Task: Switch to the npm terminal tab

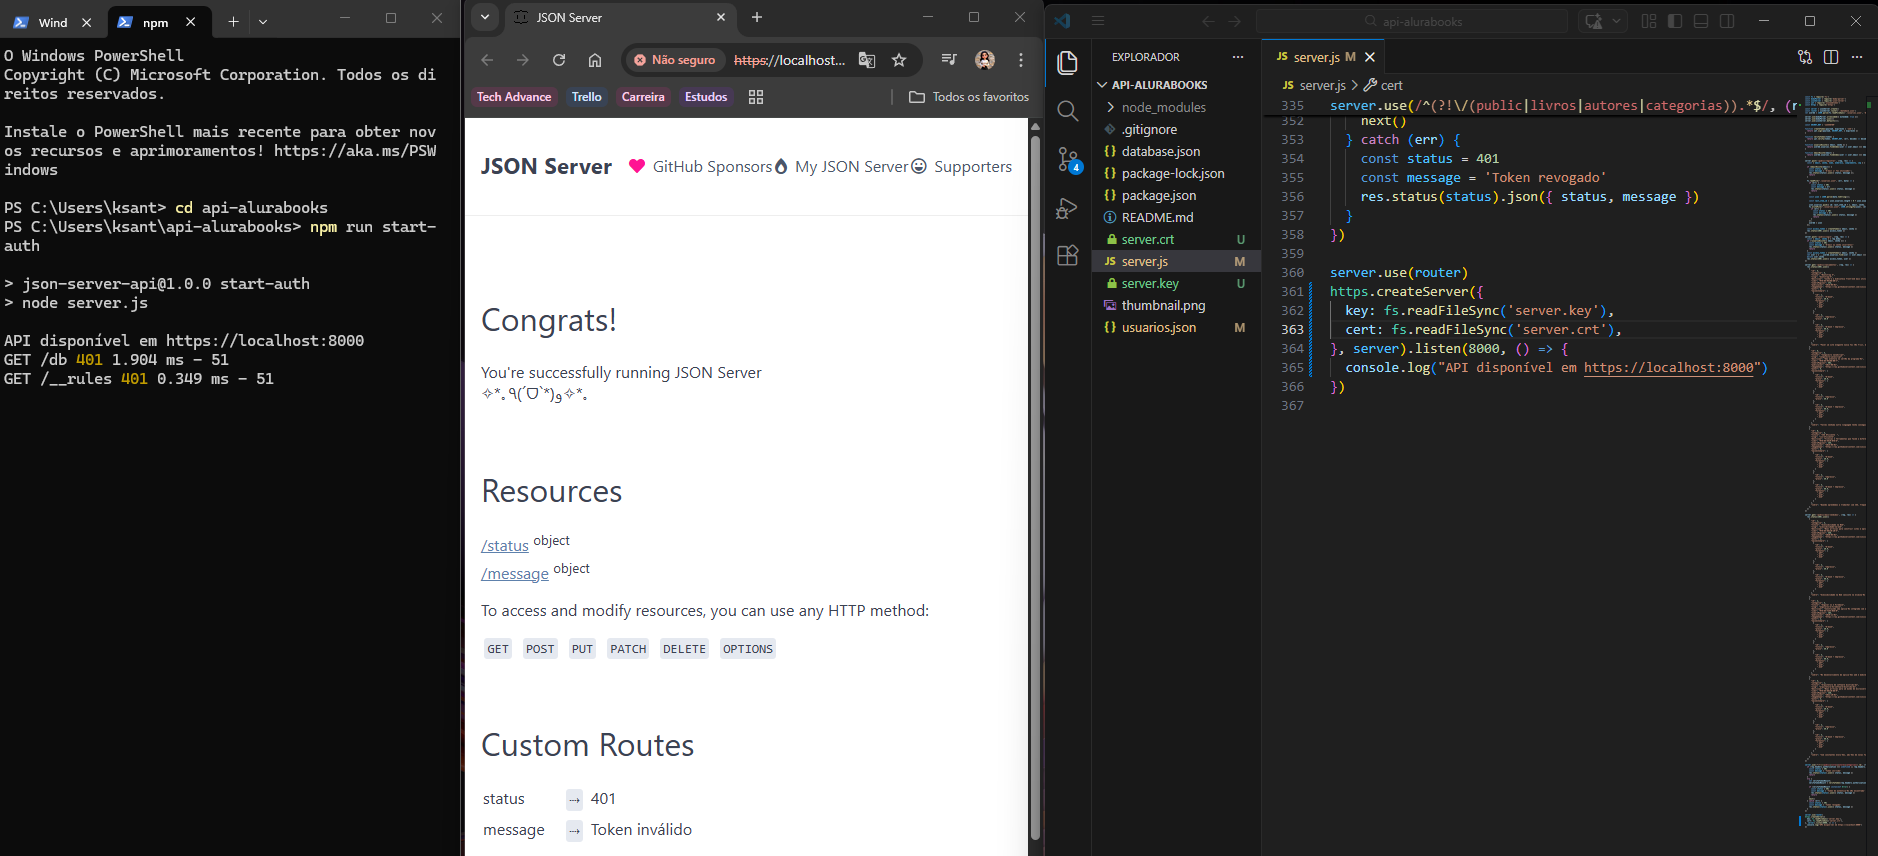Action: [x=155, y=22]
